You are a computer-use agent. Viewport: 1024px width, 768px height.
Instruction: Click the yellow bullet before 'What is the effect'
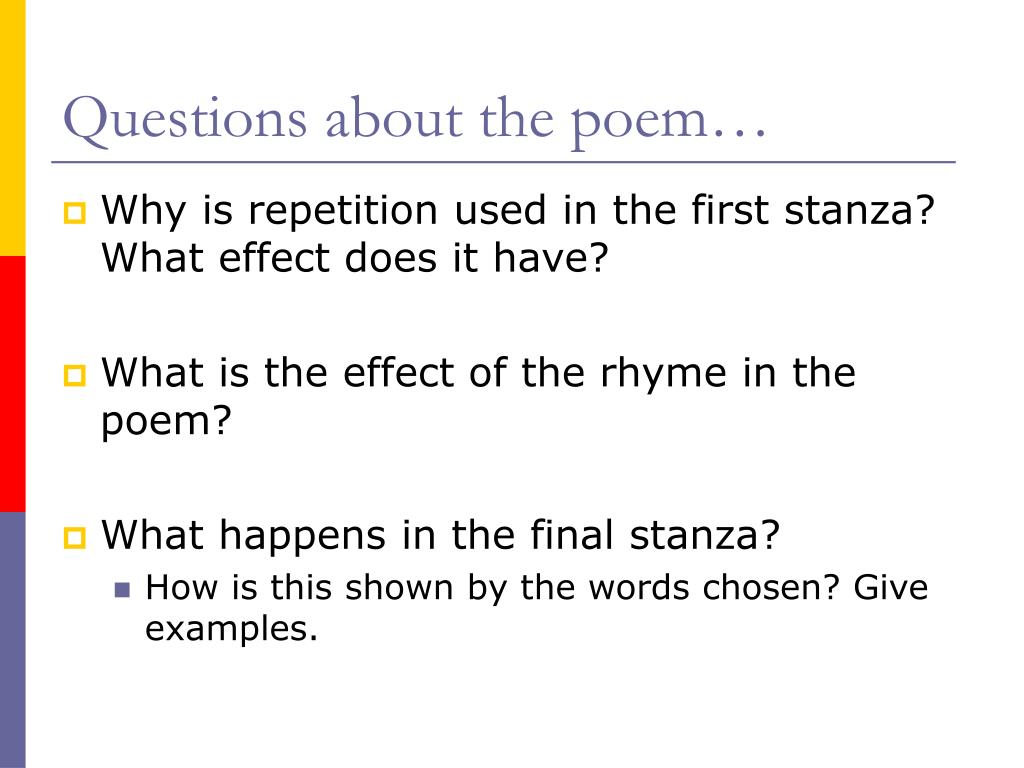pos(74,375)
